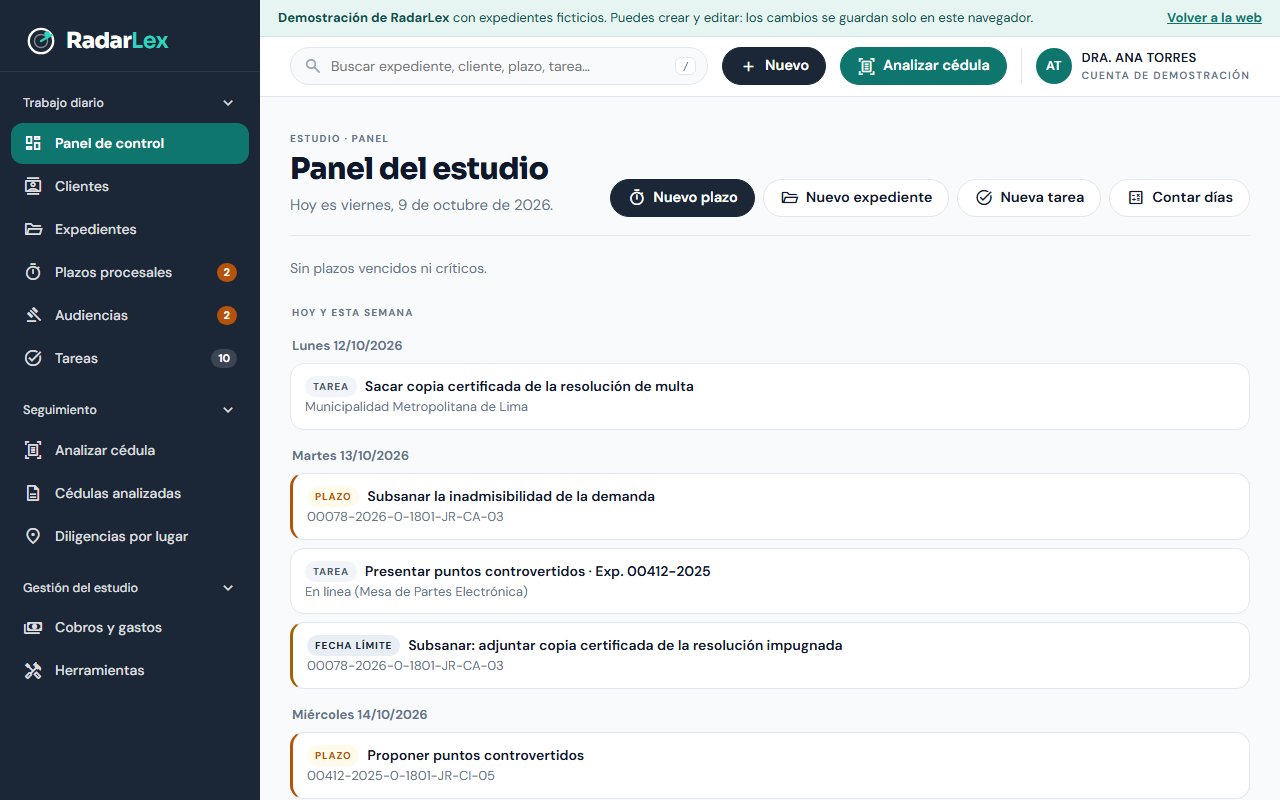Click the Nuevo button in top bar
The width and height of the screenshot is (1280, 800).
click(774, 66)
